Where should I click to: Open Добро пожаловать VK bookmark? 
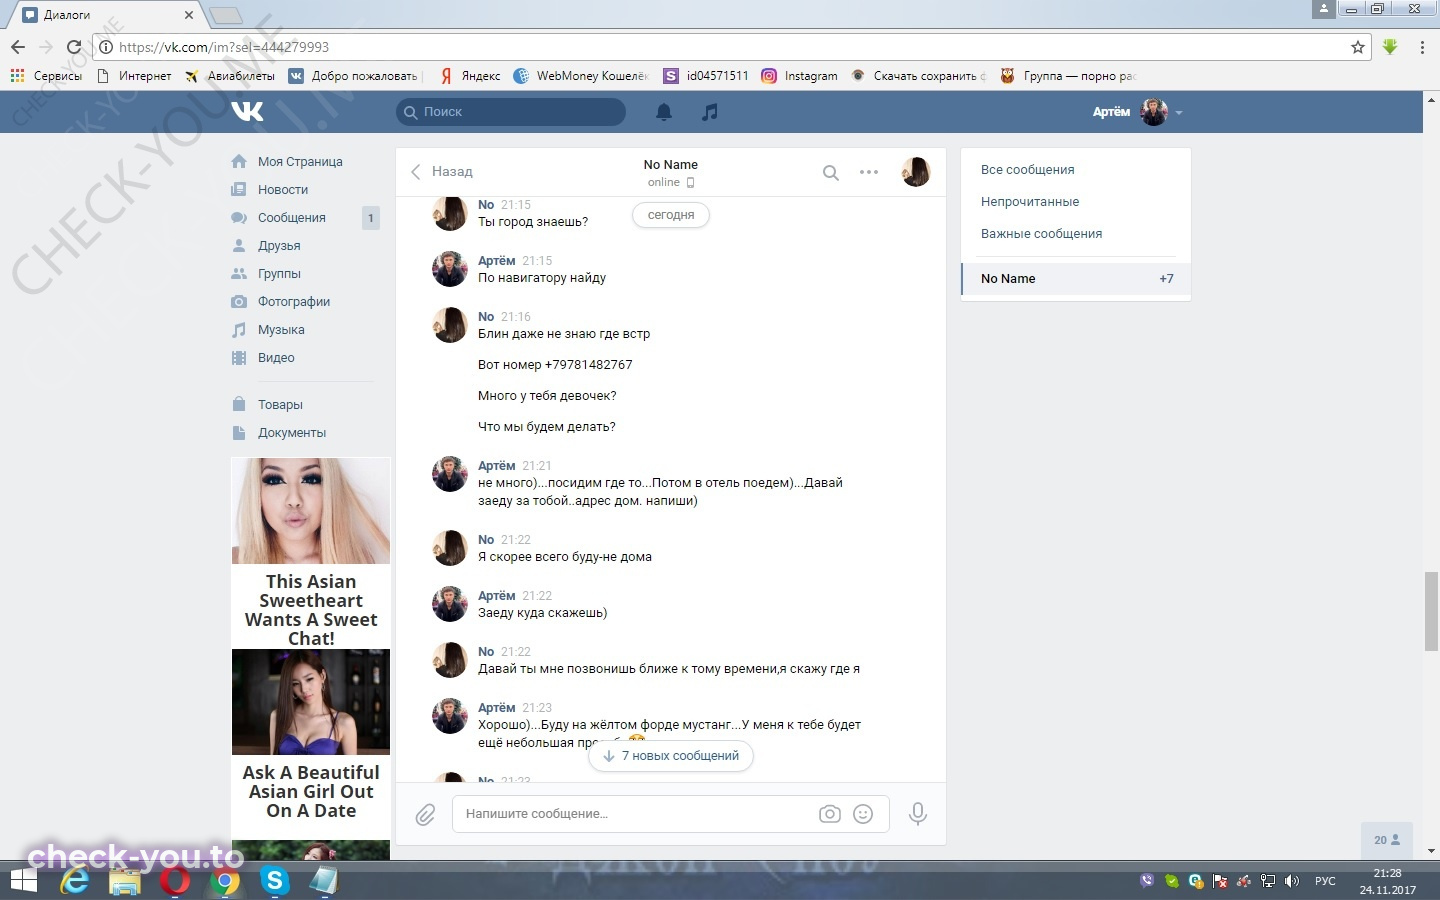[353, 76]
